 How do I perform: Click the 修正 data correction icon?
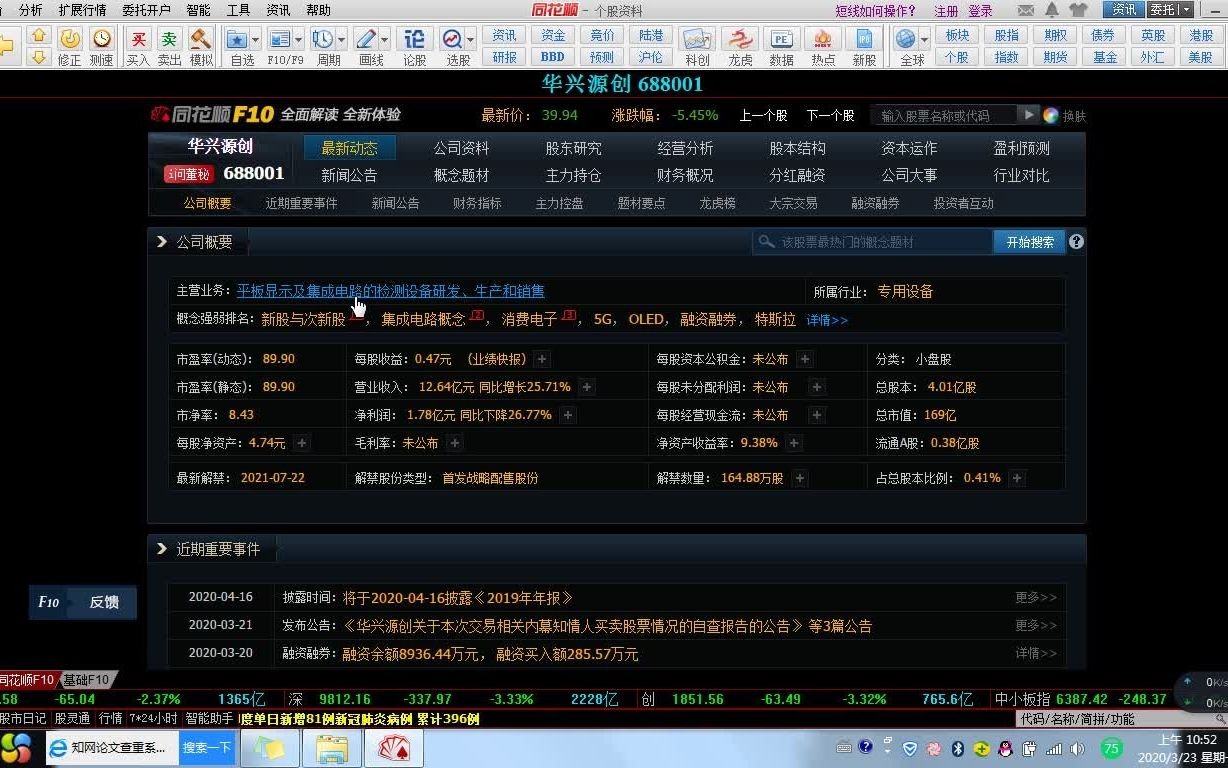tap(70, 40)
